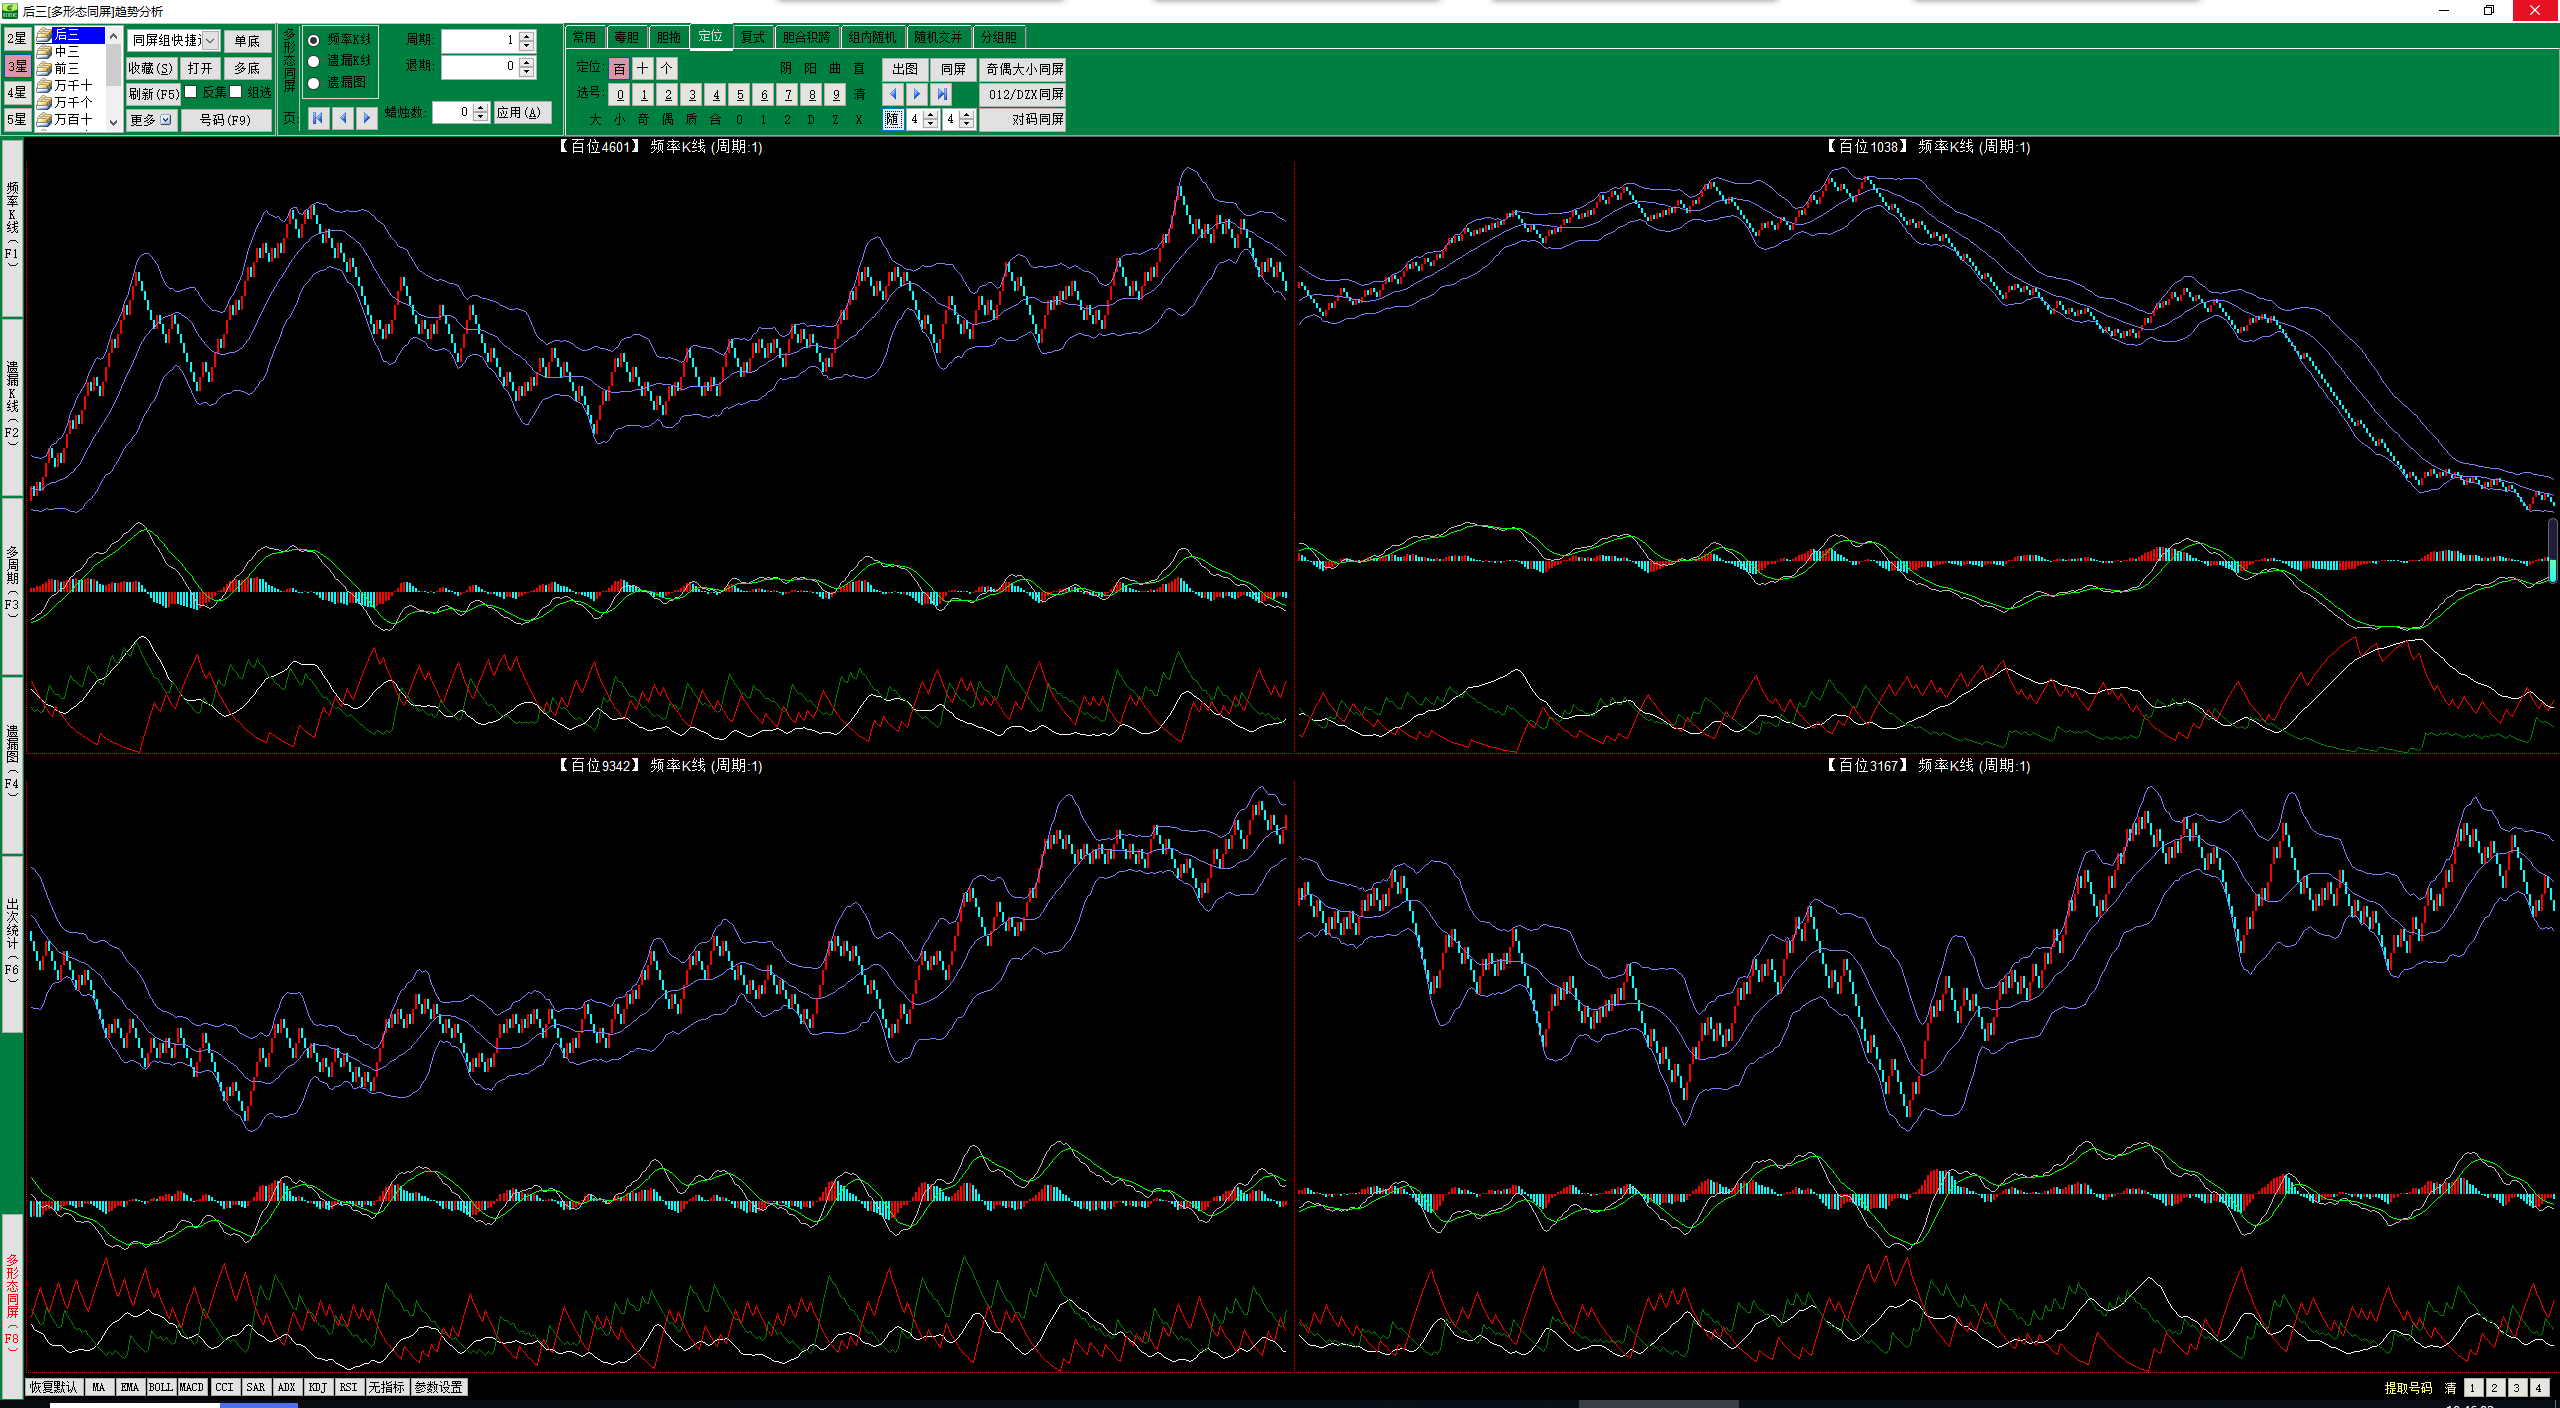Image resolution: width=2560 pixels, height=1408 pixels.
Task: Click the blue jump-to-last arrow beside 同屏
Action: click(x=941, y=94)
